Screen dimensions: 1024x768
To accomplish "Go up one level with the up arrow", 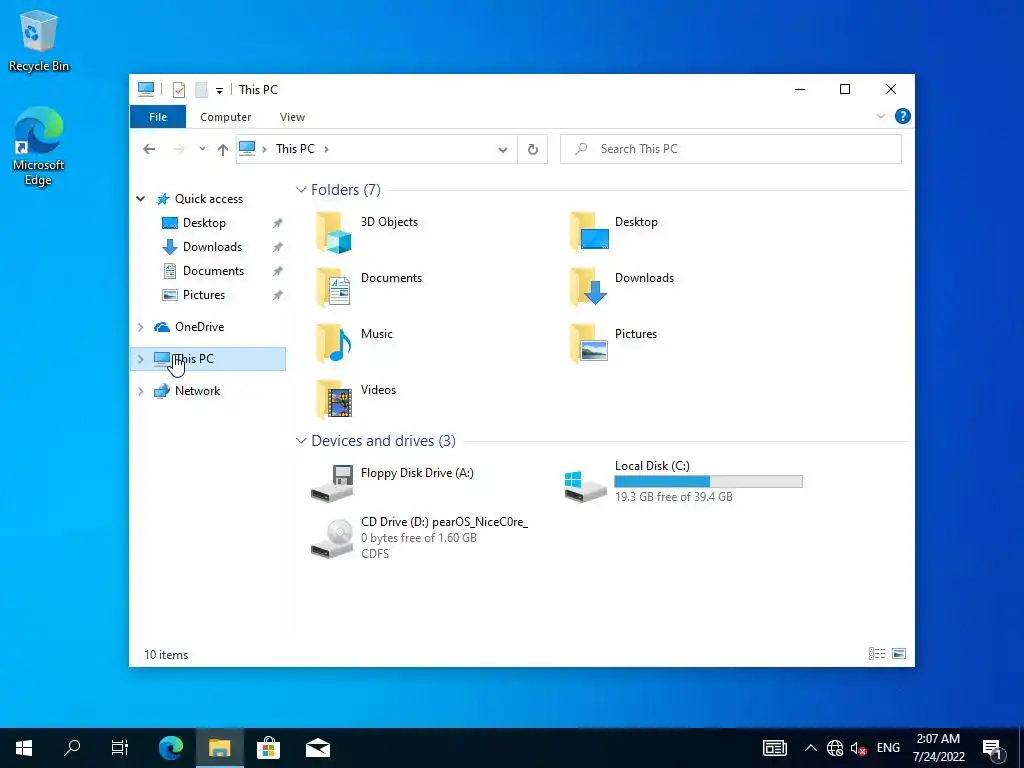I will coord(223,150).
